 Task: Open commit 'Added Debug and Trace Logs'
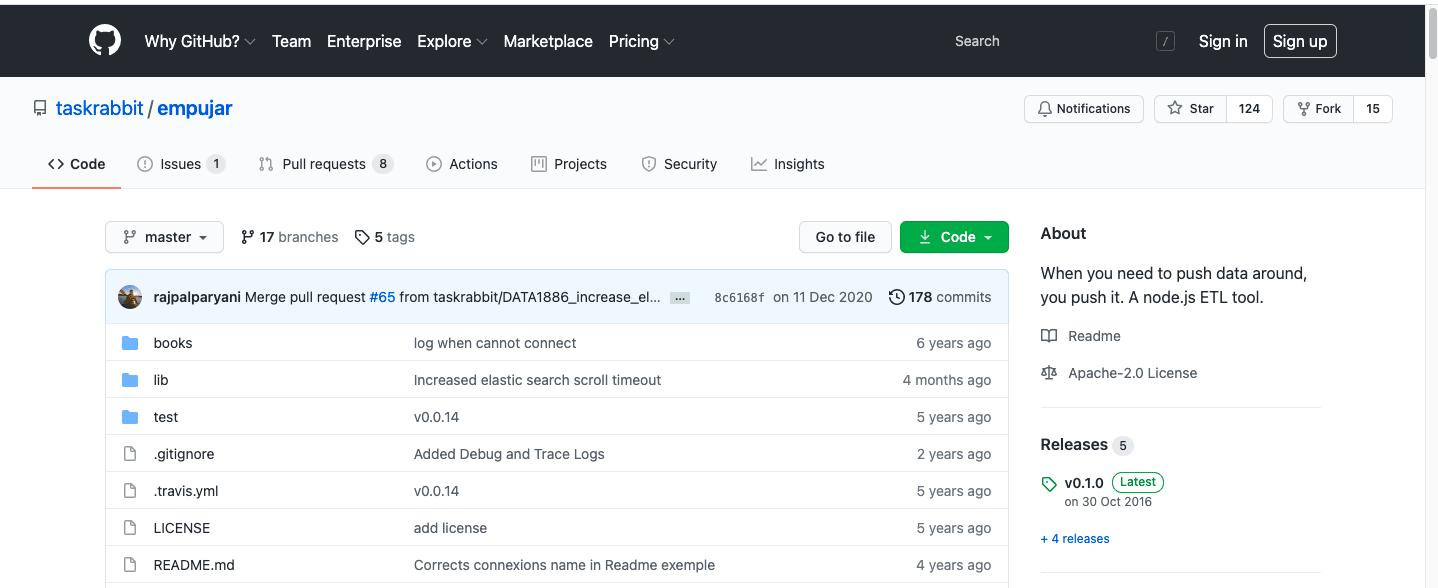509,454
